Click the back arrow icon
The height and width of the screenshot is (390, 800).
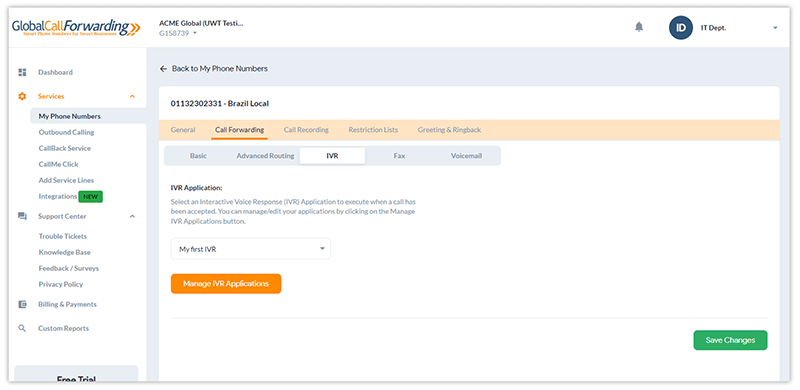(163, 68)
